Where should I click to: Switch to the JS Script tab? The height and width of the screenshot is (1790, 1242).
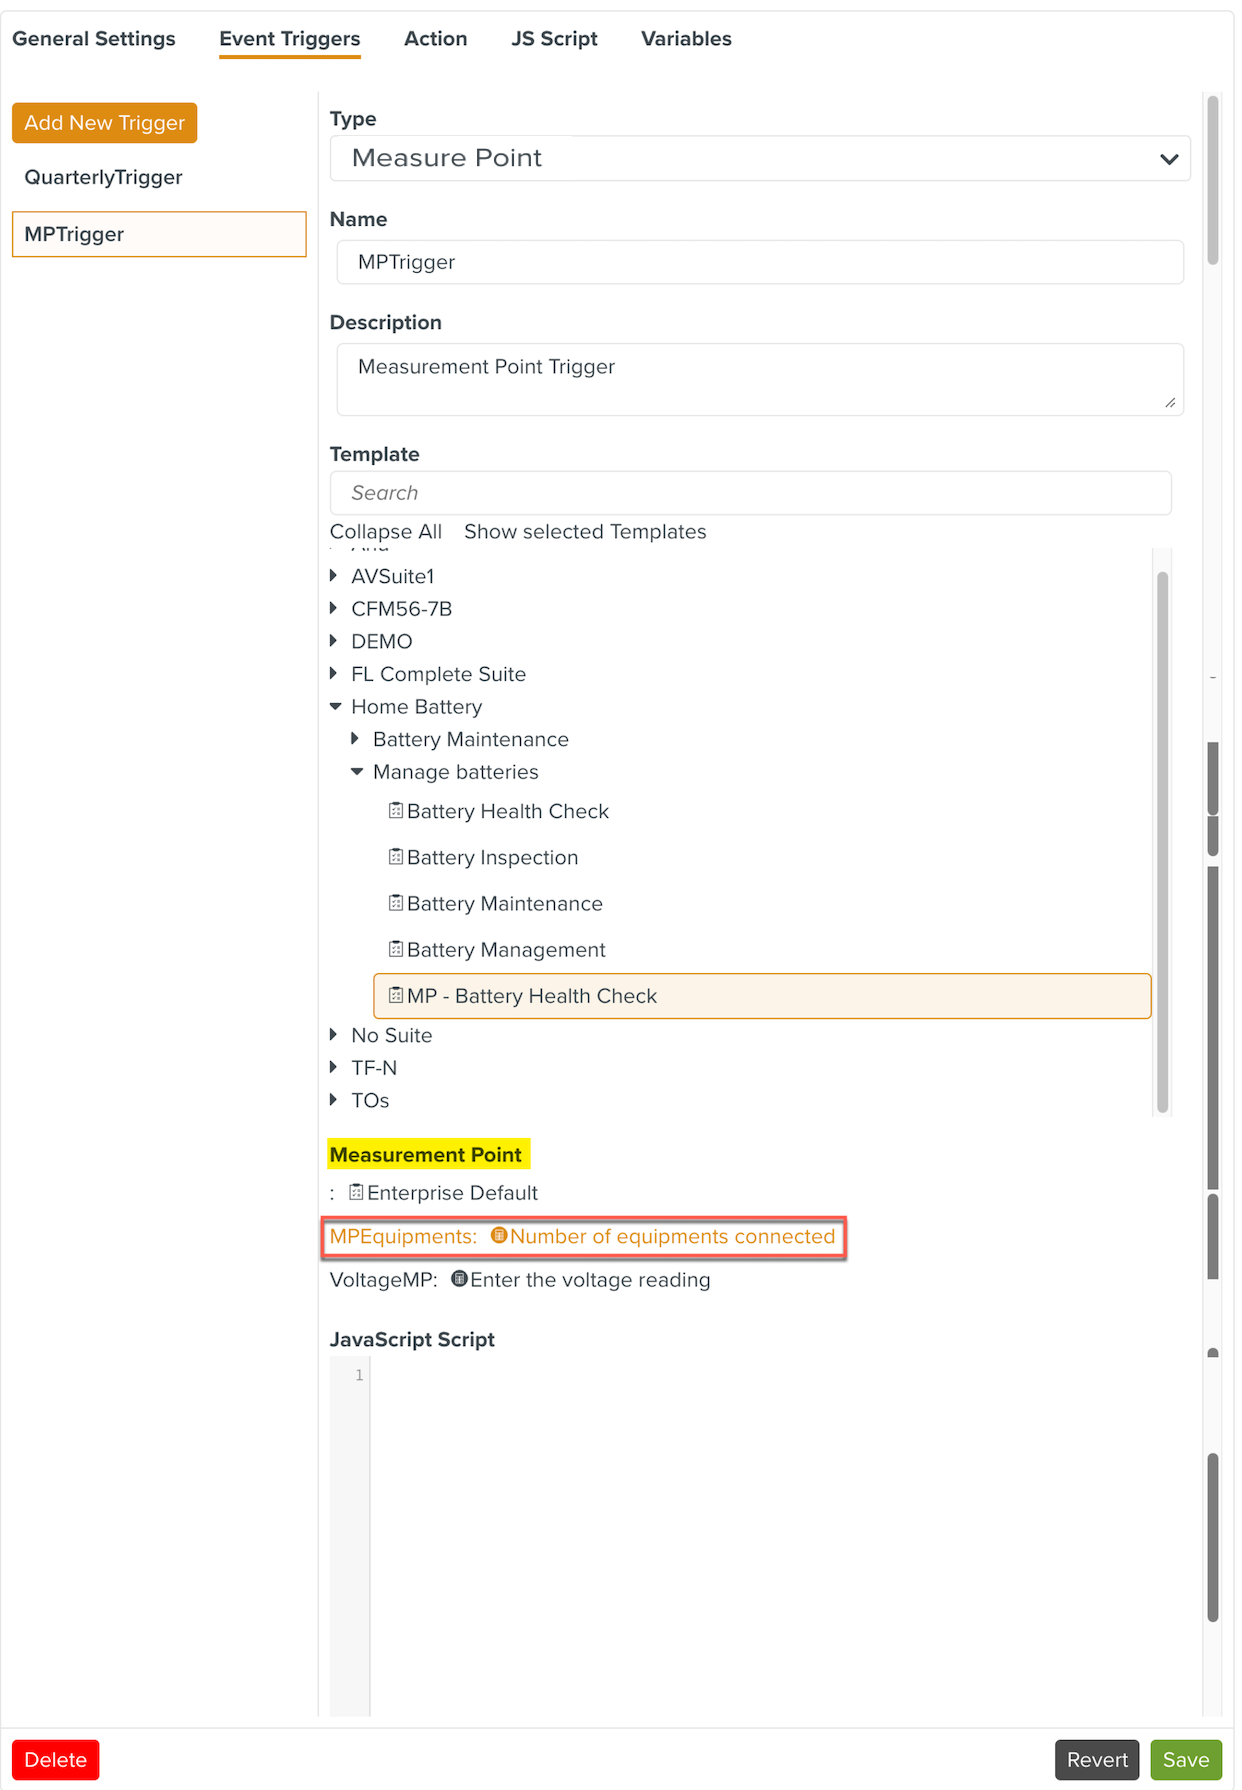click(554, 39)
